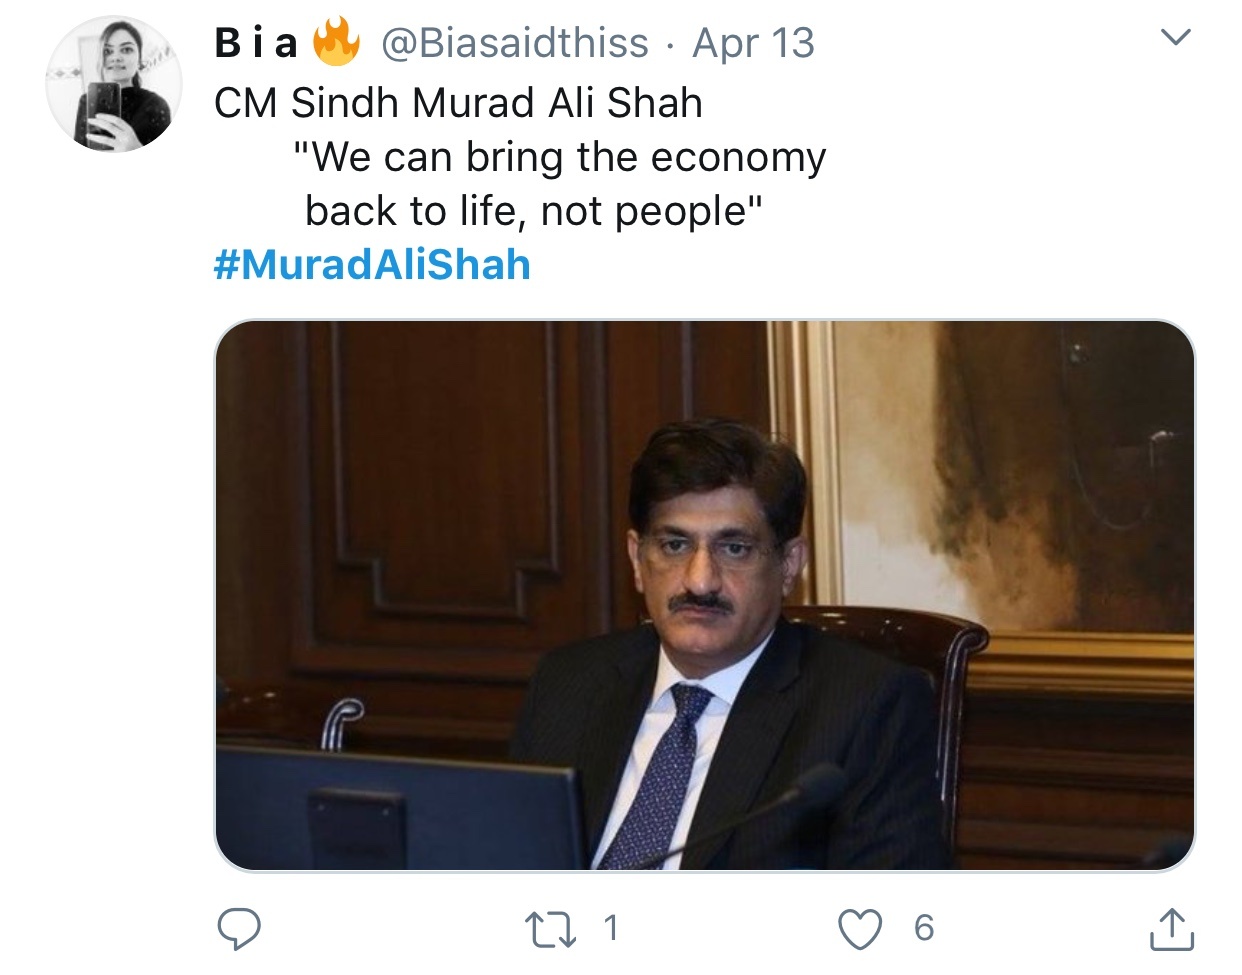The image size is (1242, 975).
Task: Like the tweet with the heart icon
Action: 860,929
